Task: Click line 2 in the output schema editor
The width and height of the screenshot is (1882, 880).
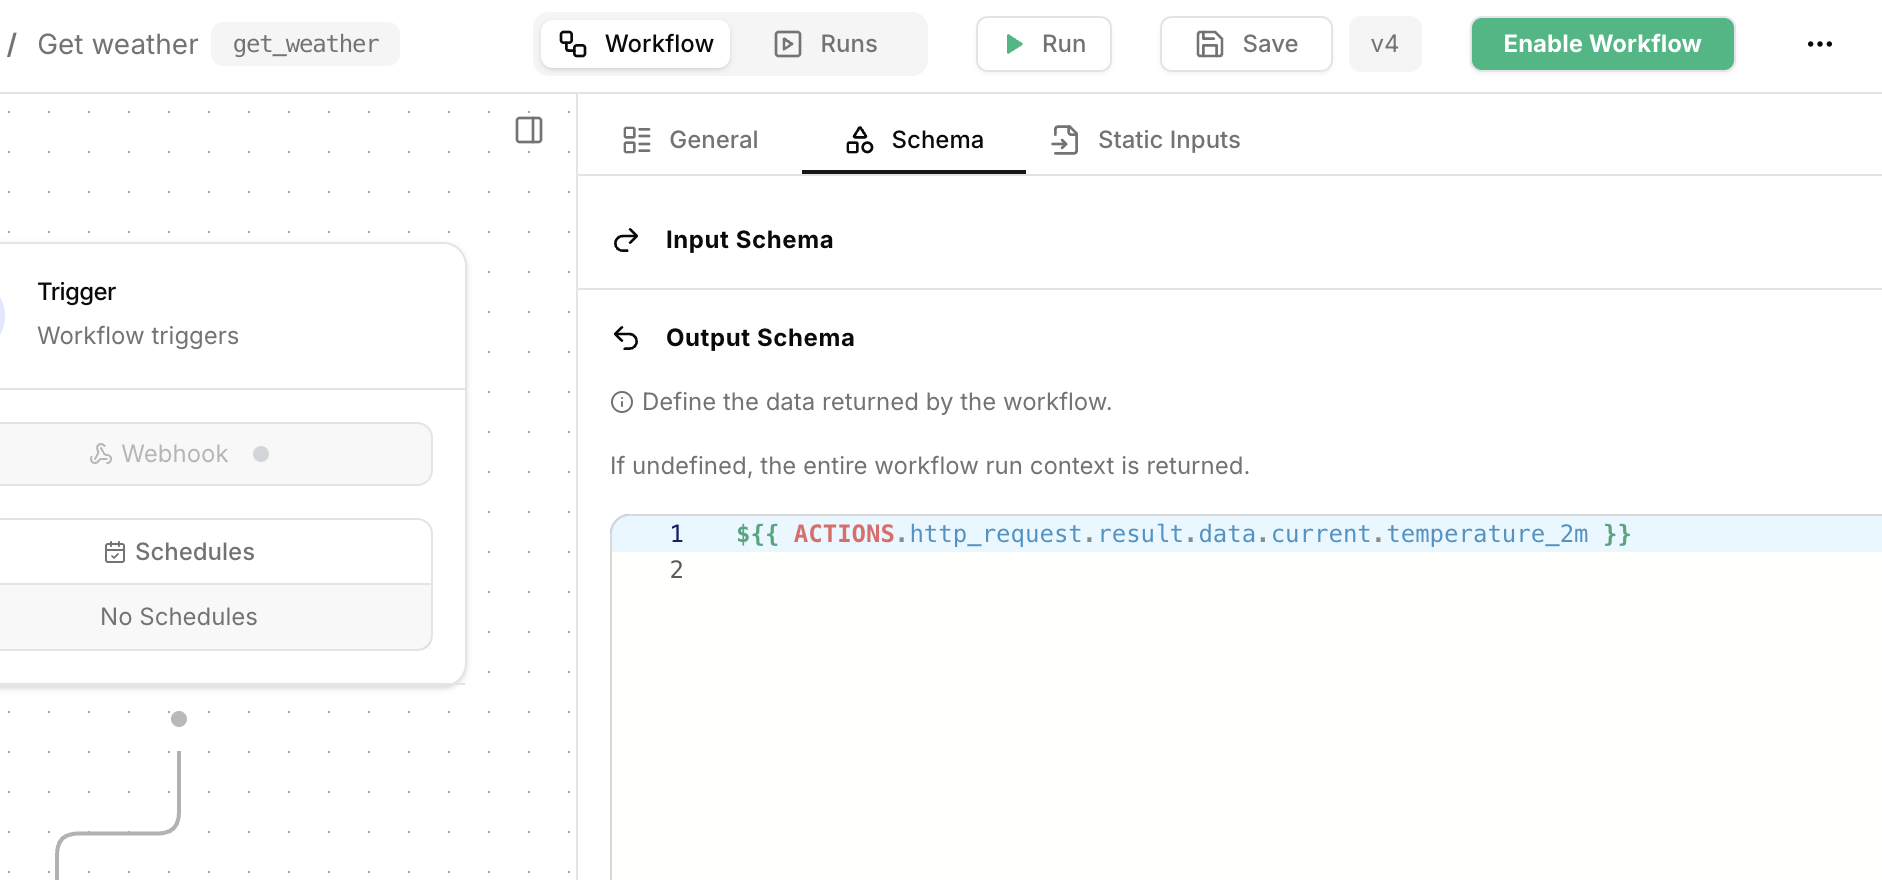Action: pyautogui.click(x=900, y=570)
